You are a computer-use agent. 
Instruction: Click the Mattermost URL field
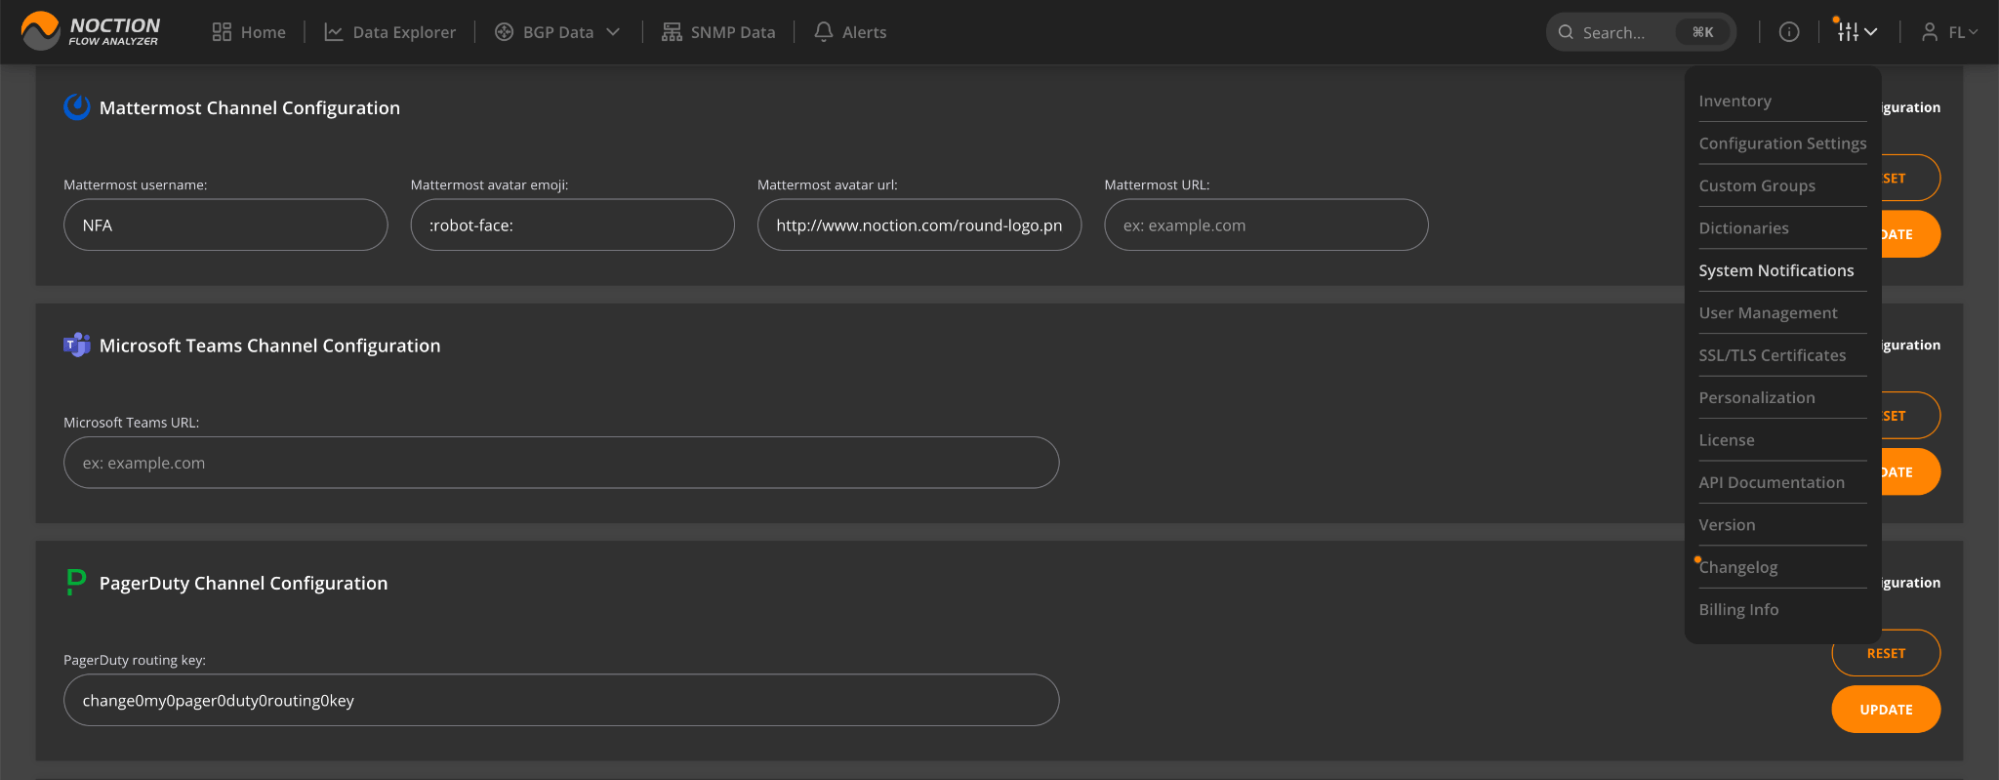[x=1266, y=225]
